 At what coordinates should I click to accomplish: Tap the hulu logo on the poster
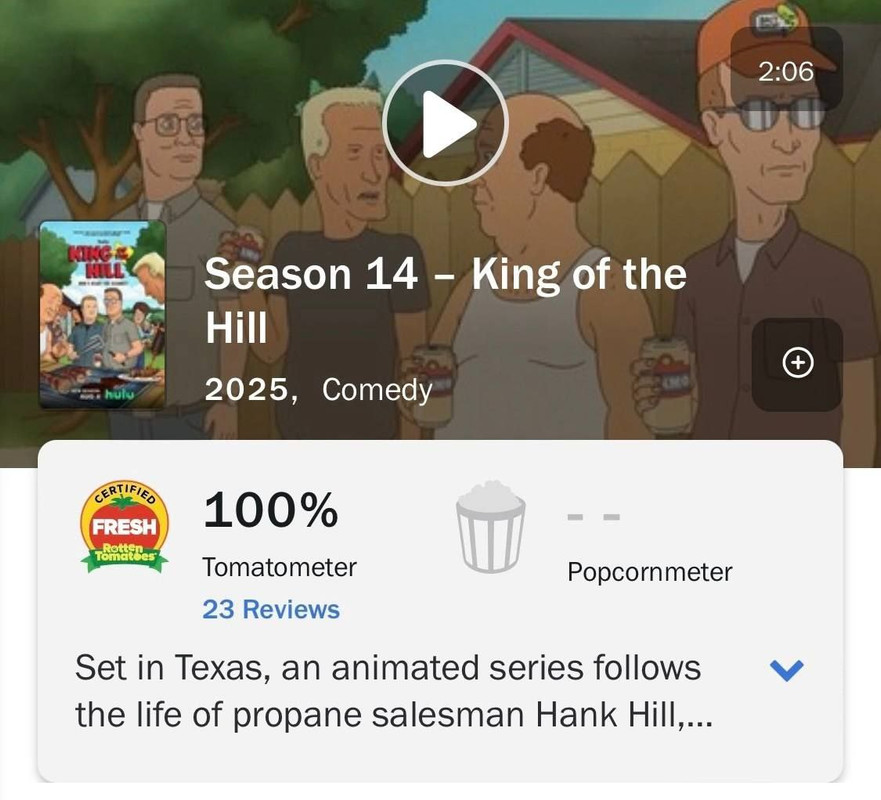coord(120,394)
